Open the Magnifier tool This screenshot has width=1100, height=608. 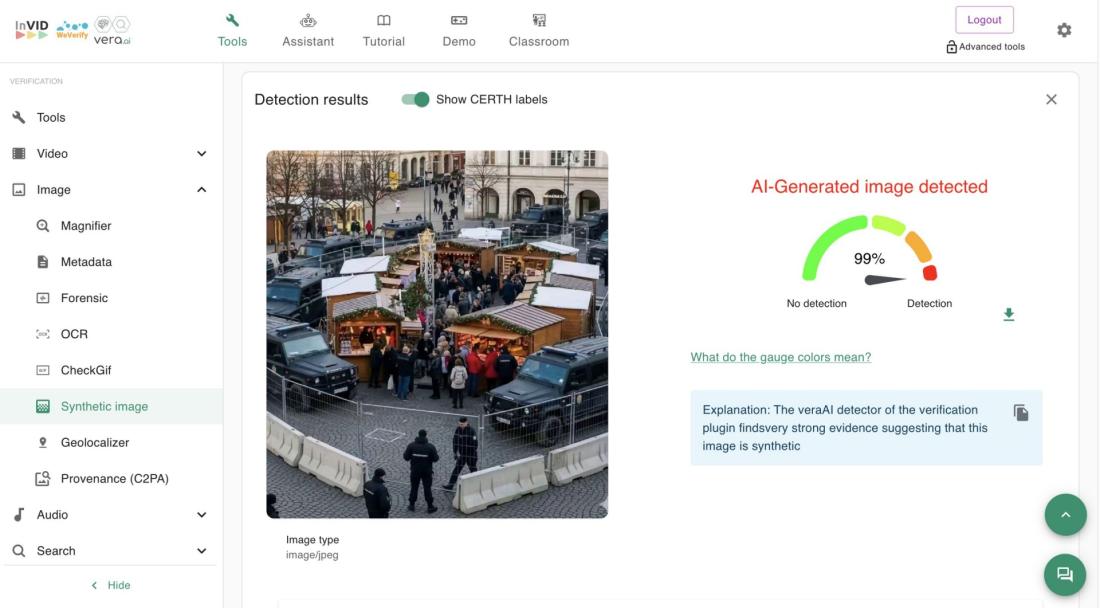pos(85,226)
